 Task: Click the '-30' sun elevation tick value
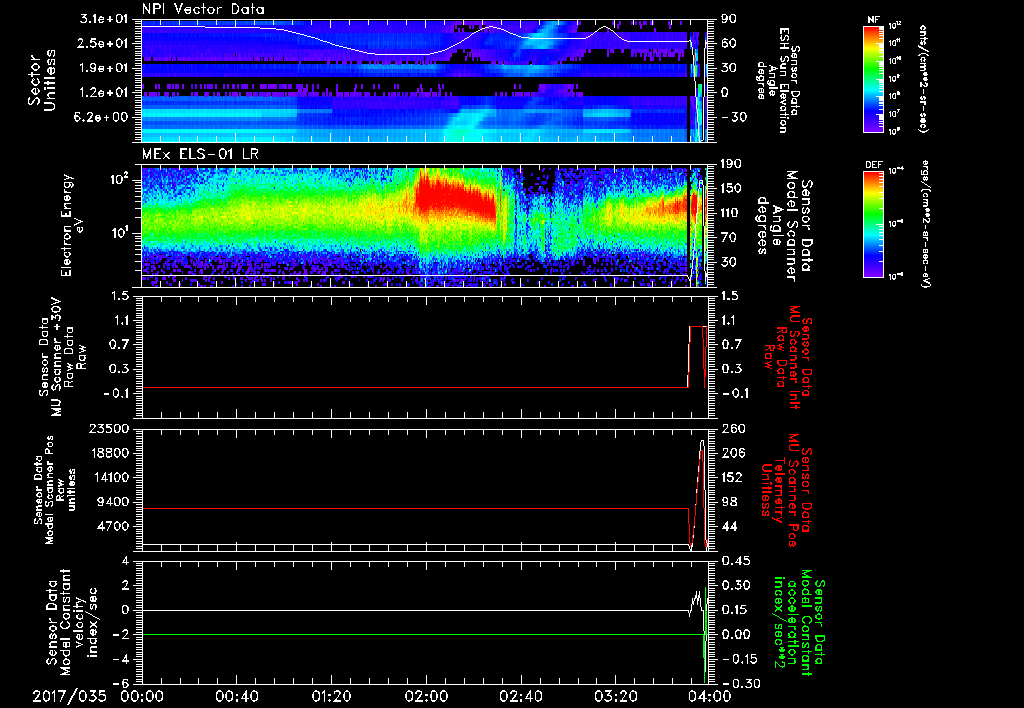734,118
